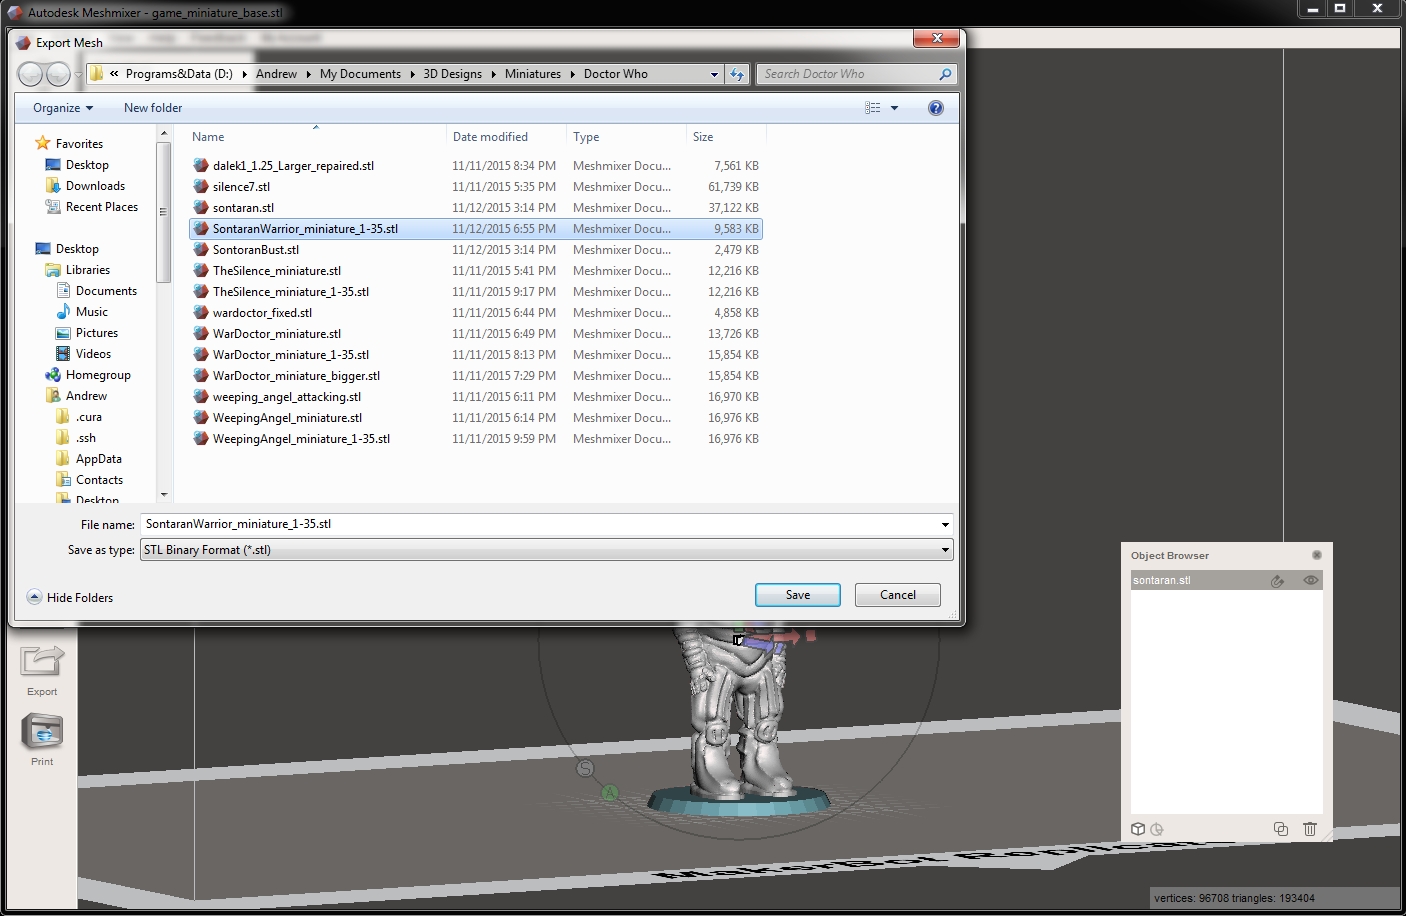Click the Save button
The width and height of the screenshot is (1406, 916).
click(x=798, y=595)
